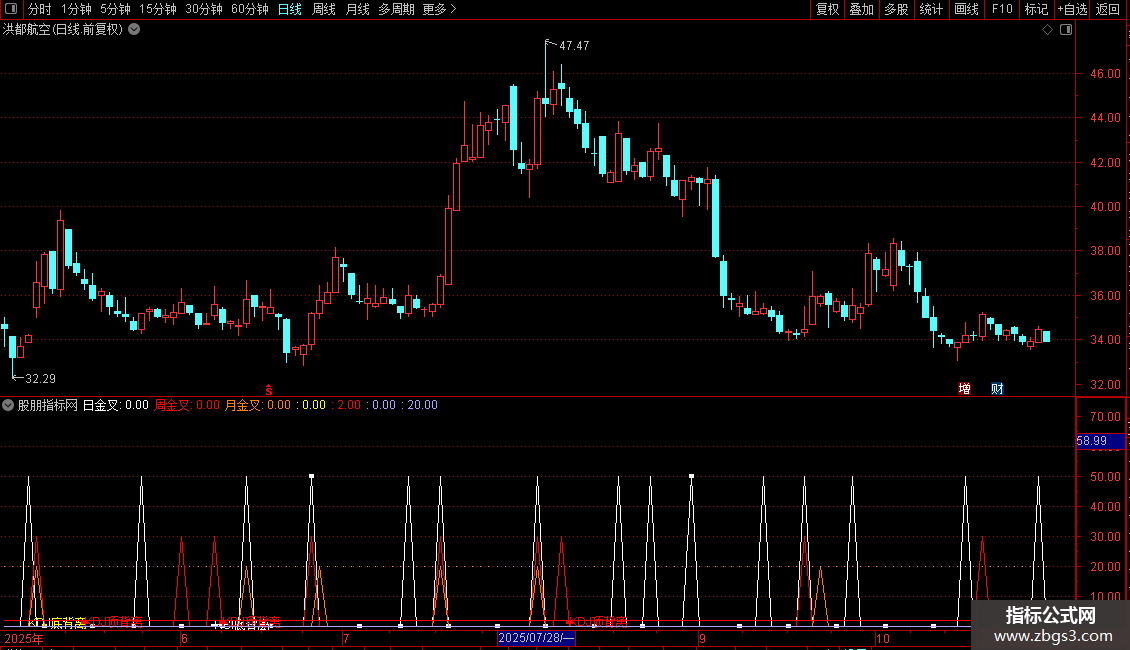Click the 58.99 indicator axis value
Viewport: 1130px width, 650px height.
[1100, 440]
